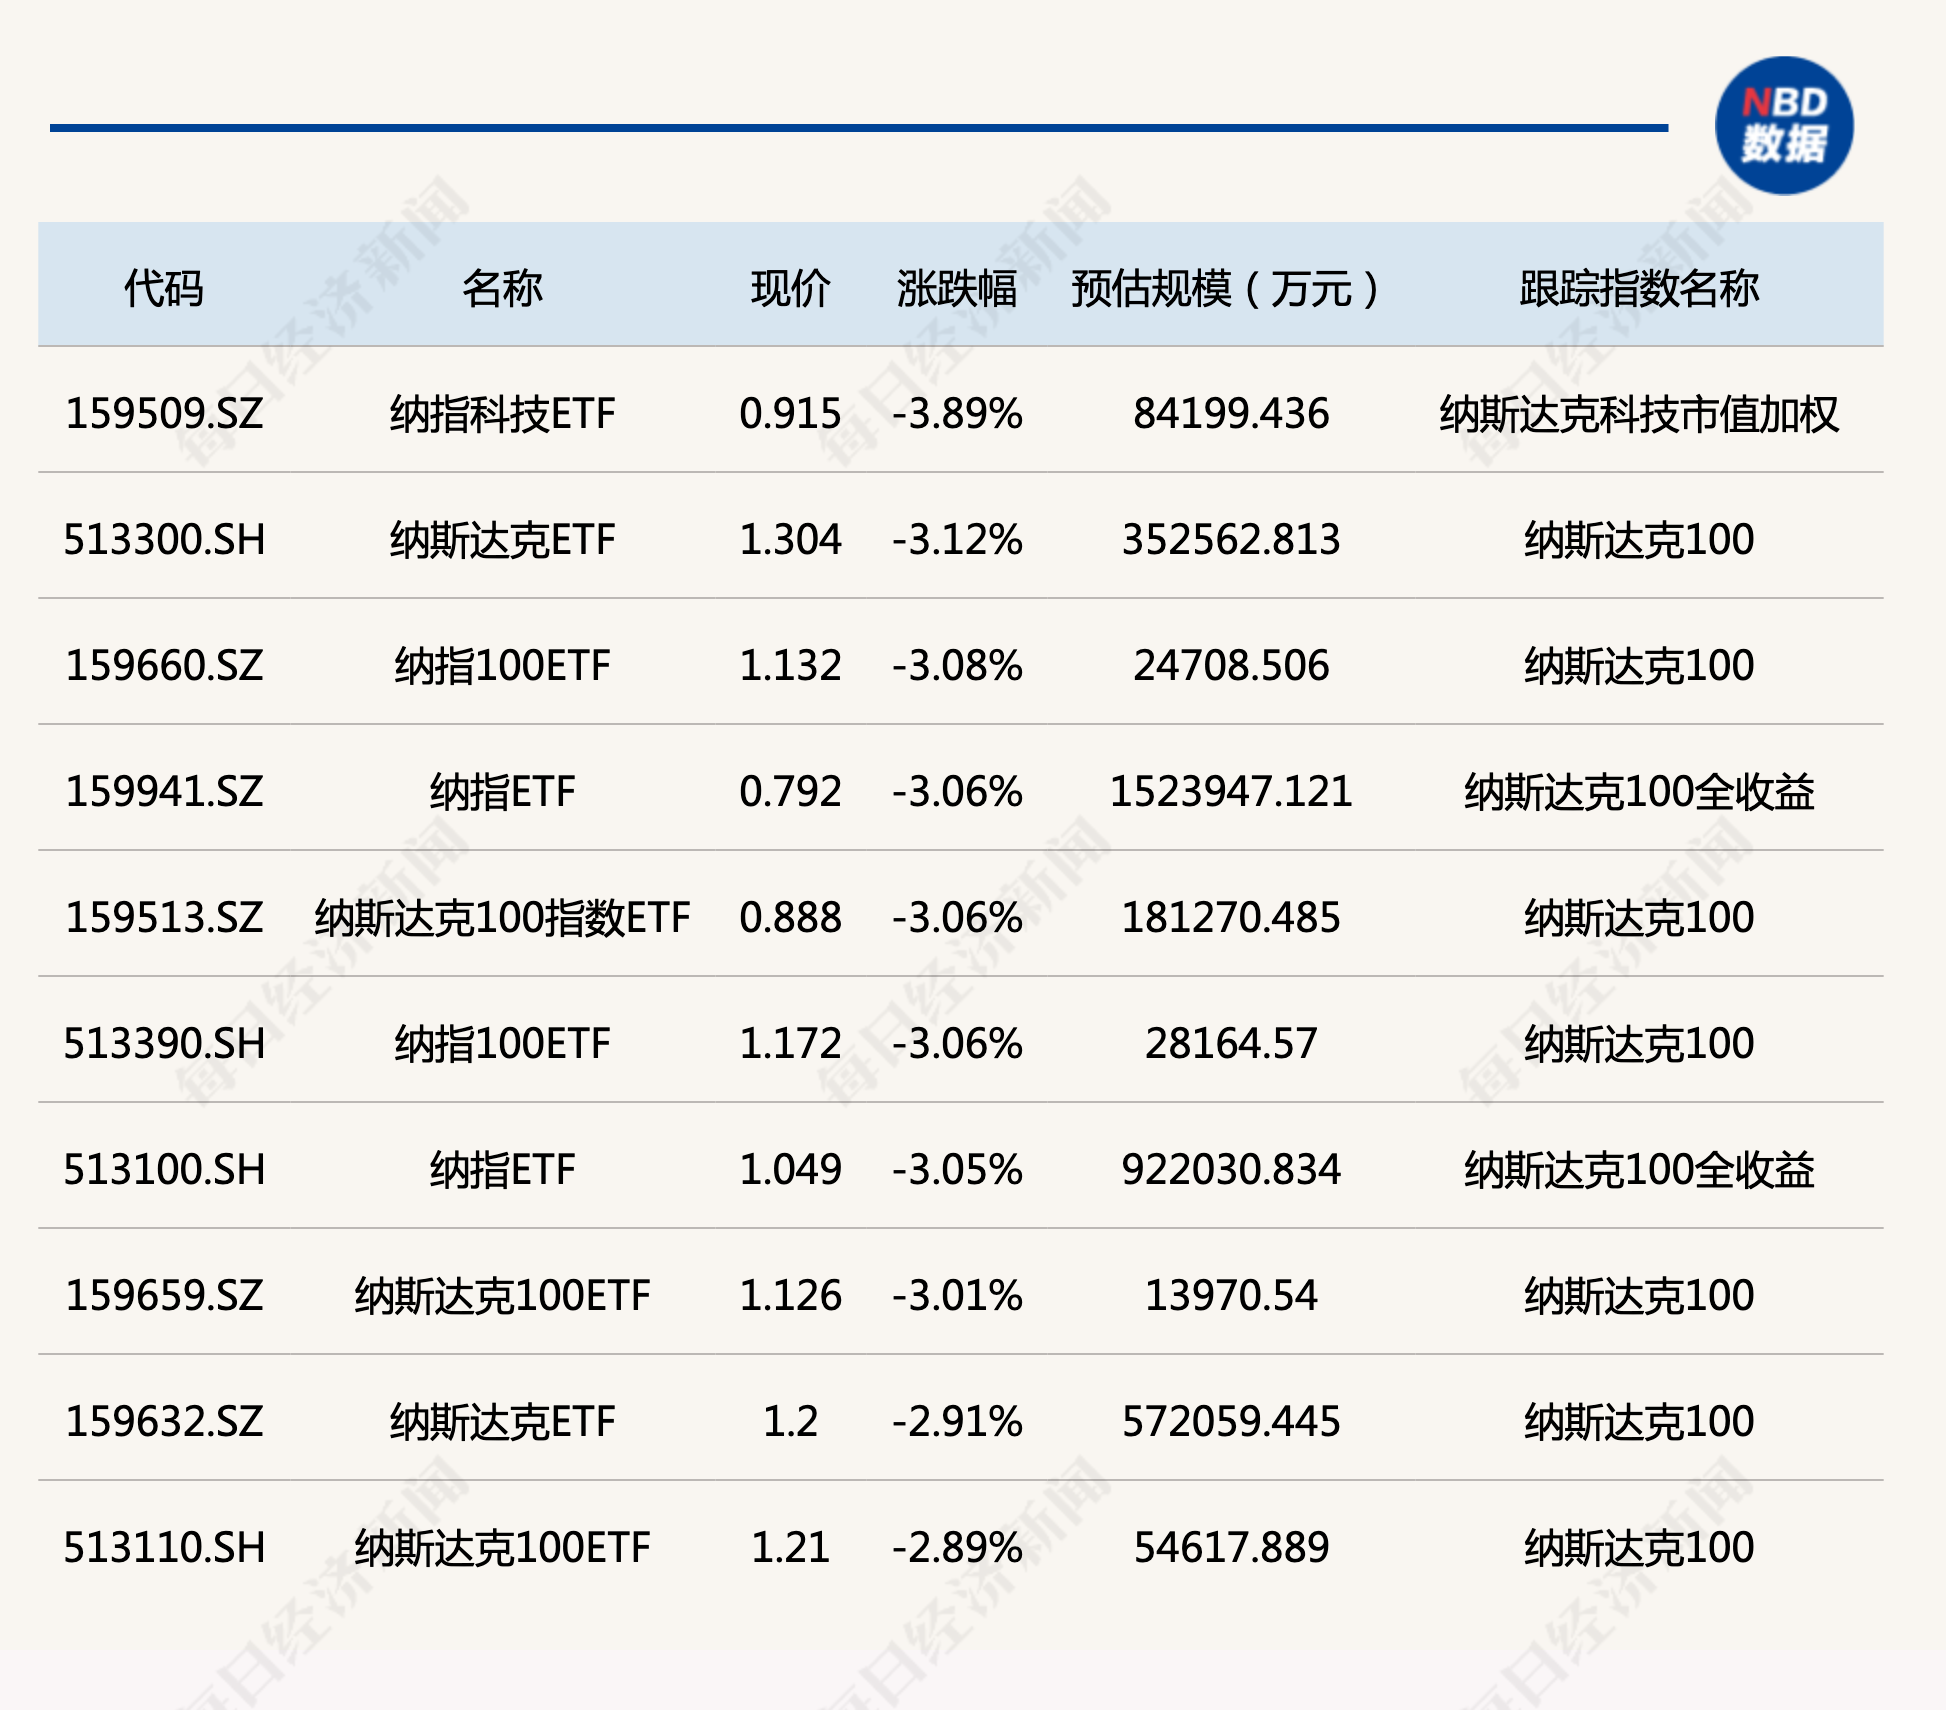
Task: Click the -3.08% change value
Action: 957,666
